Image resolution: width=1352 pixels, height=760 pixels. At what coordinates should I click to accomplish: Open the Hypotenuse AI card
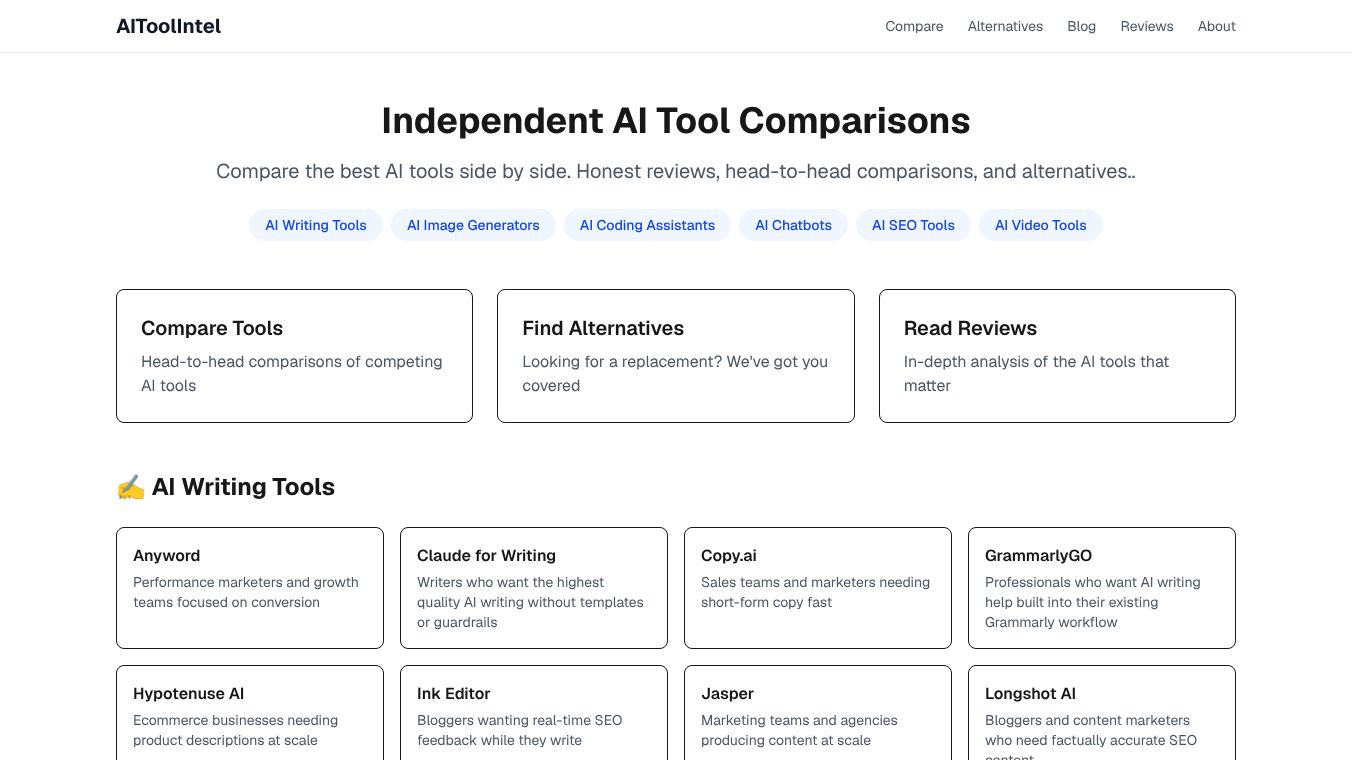(250, 713)
